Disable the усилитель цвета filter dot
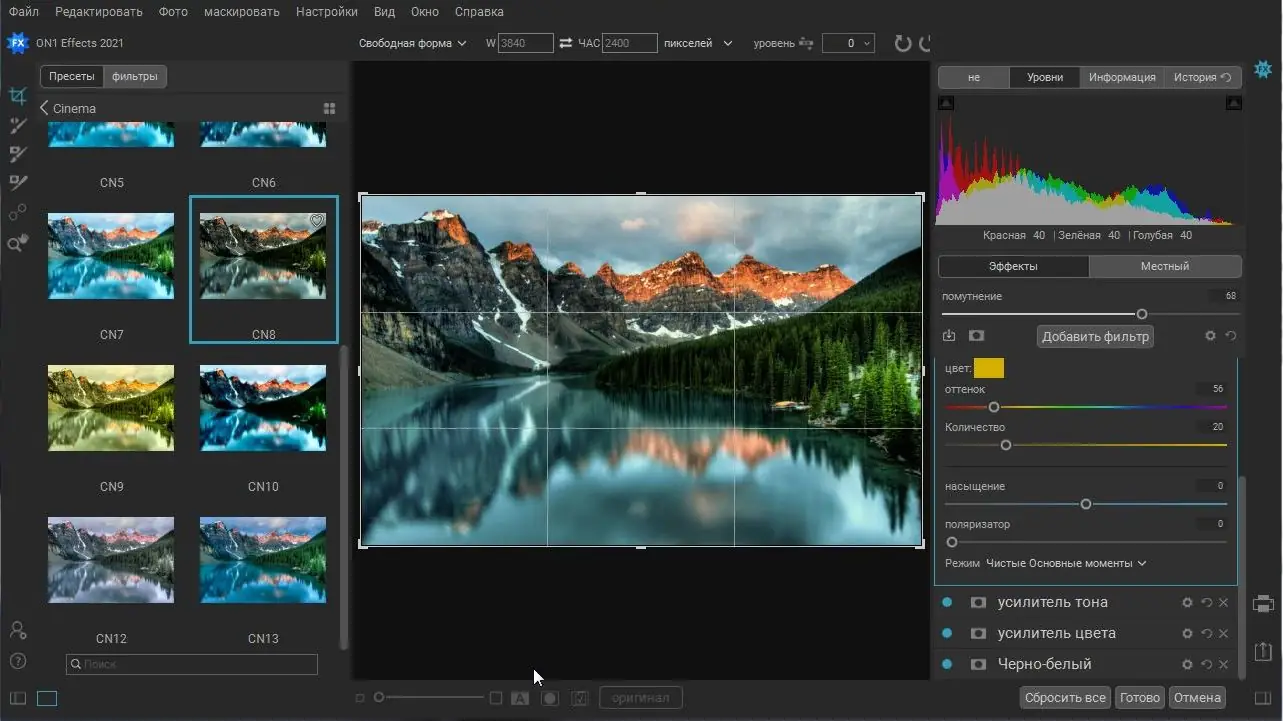Viewport: 1283px width, 721px height. click(947, 634)
